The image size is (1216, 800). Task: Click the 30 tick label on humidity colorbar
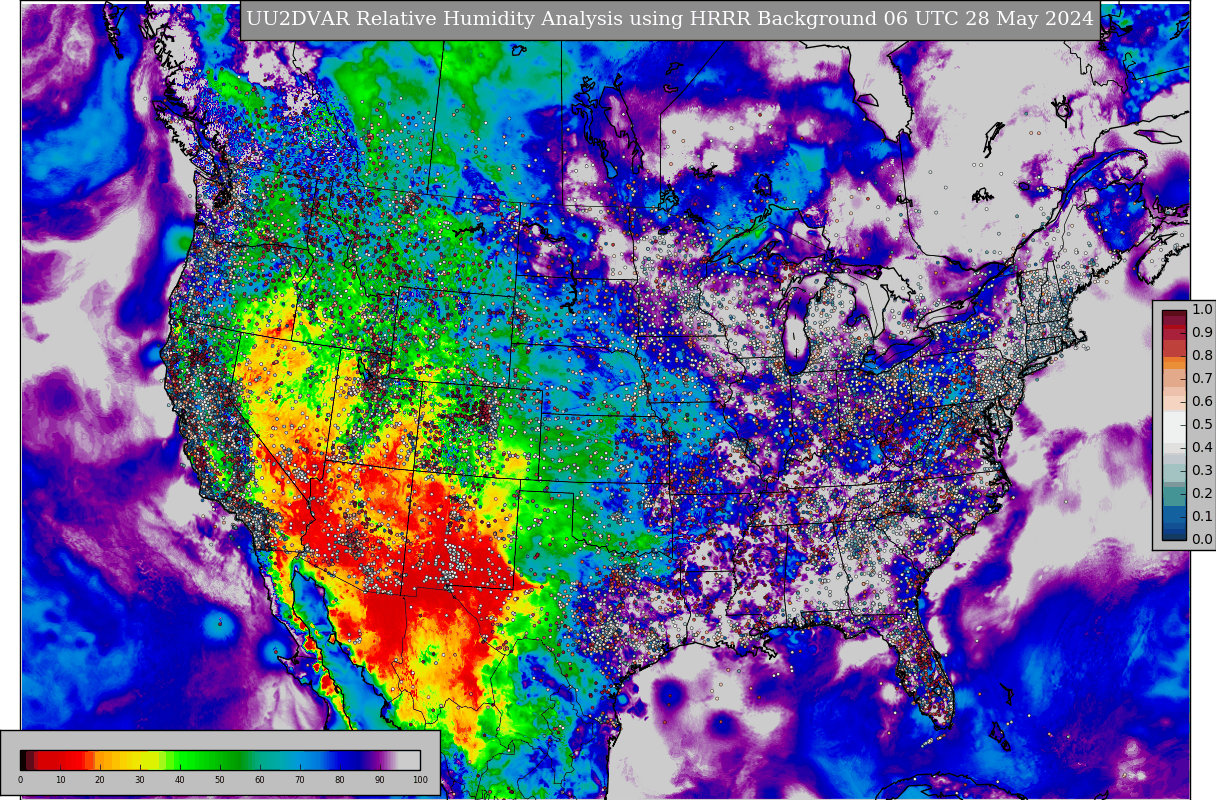pos(140,780)
